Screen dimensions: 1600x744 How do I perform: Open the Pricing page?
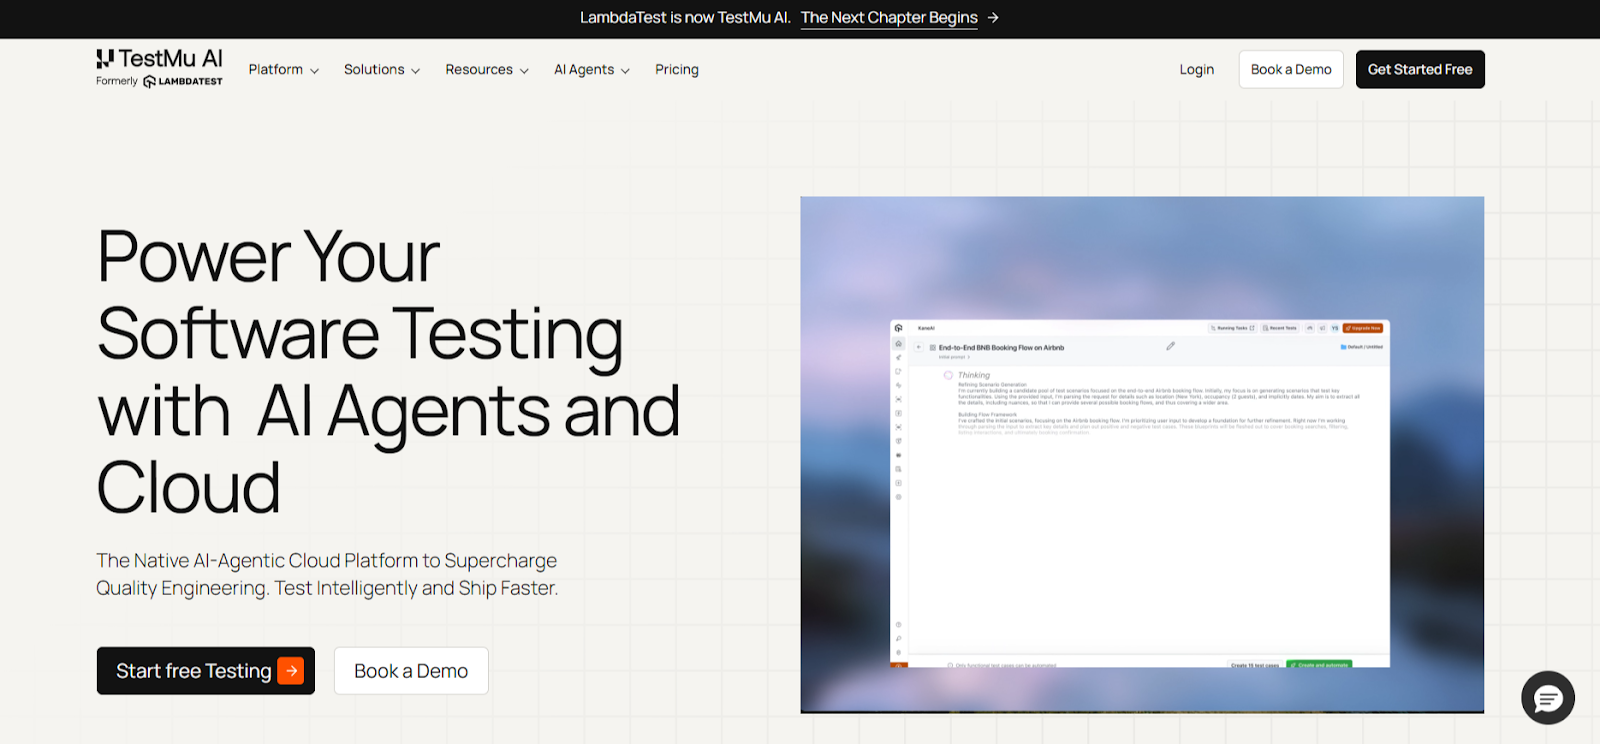tap(677, 70)
